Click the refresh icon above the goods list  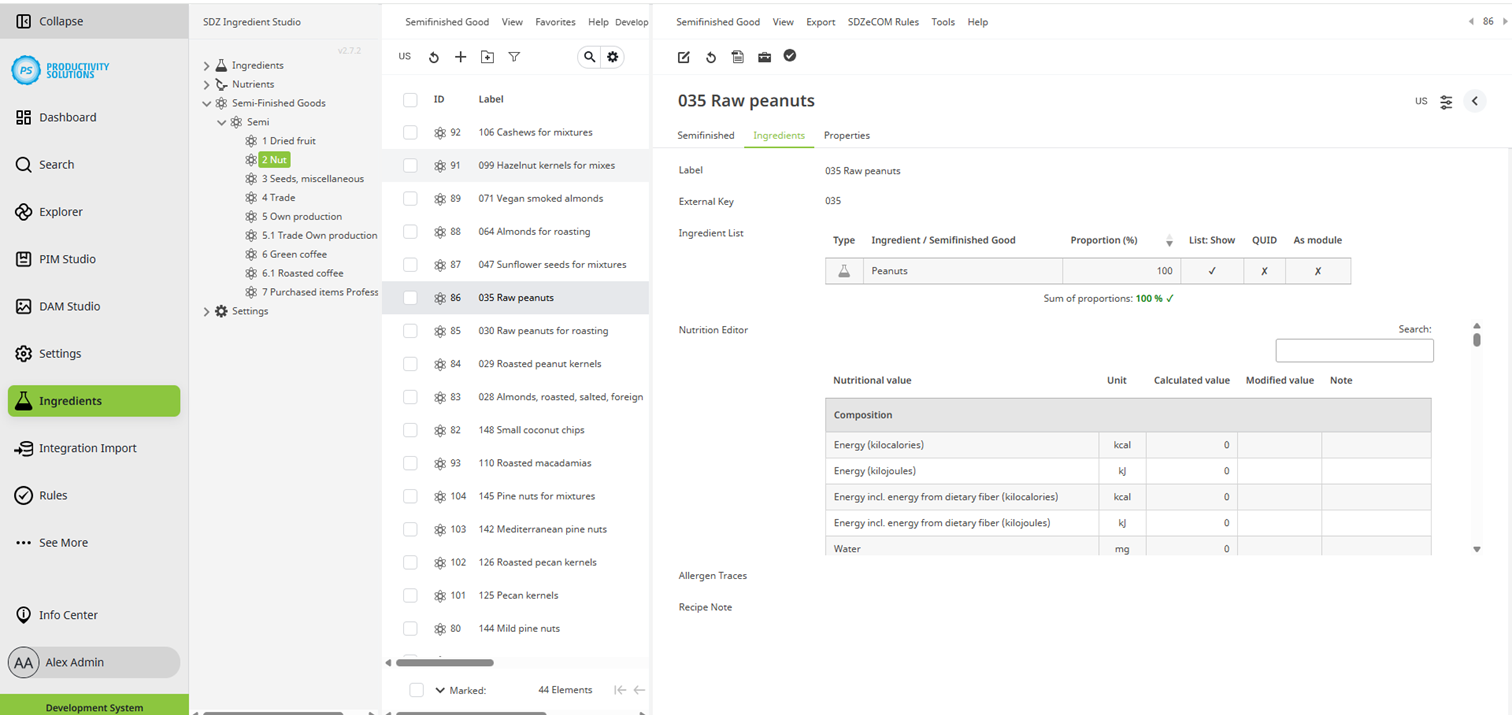[x=433, y=57]
